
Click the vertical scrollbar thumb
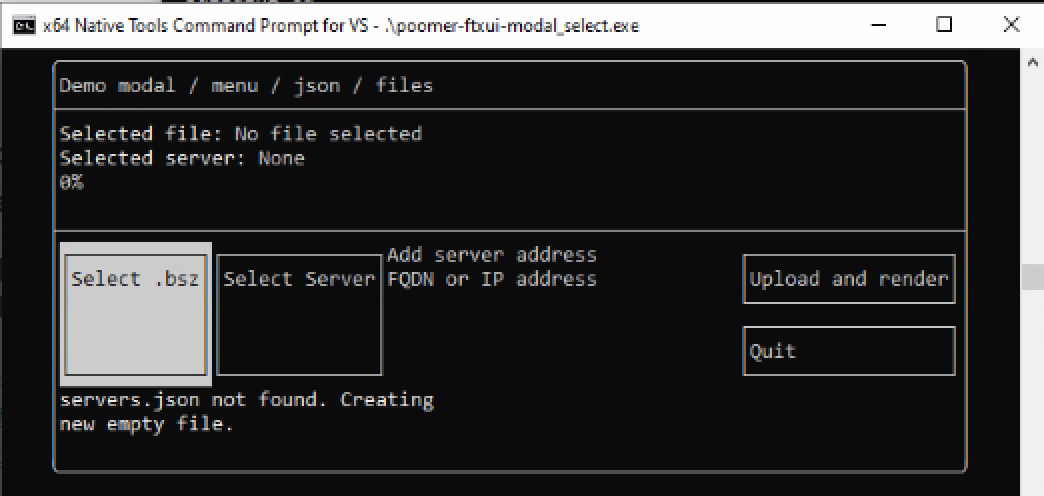tap(1033, 275)
